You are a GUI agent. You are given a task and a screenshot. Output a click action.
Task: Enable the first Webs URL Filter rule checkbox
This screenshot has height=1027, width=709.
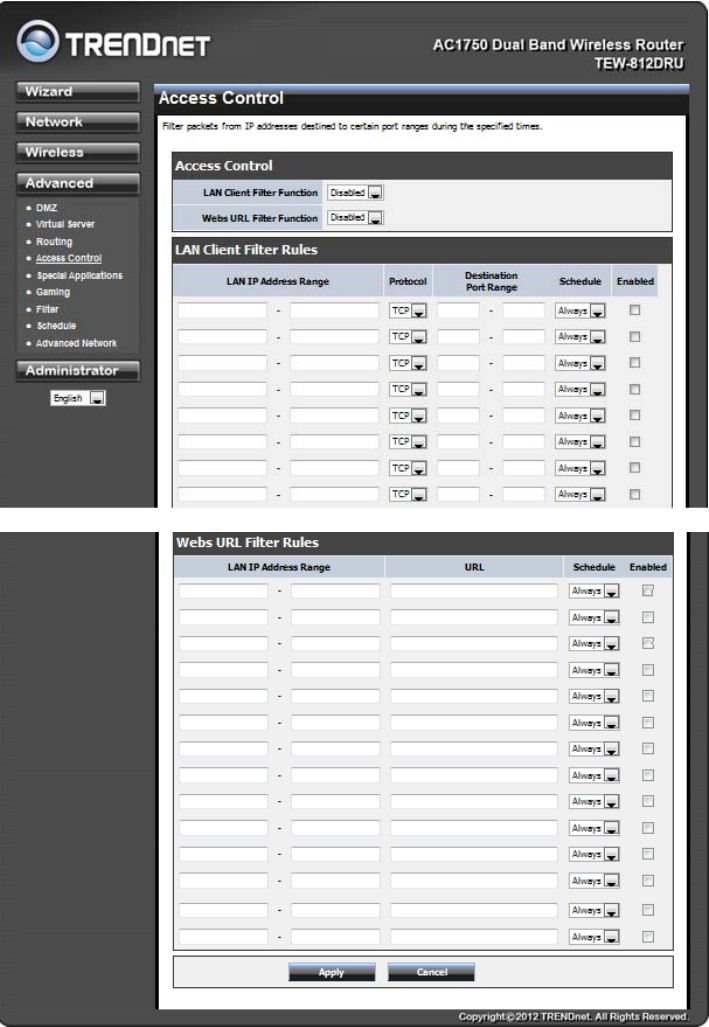click(x=648, y=590)
